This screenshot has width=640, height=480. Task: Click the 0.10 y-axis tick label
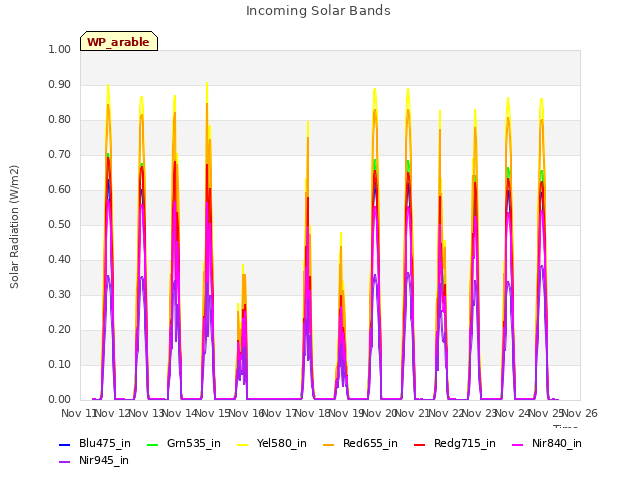click(x=60, y=364)
